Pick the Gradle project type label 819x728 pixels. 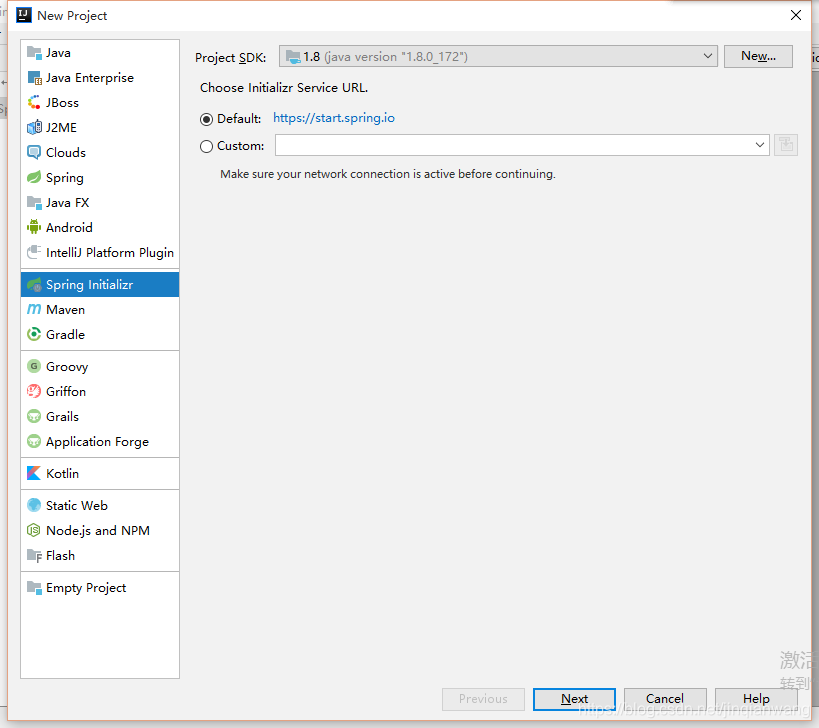point(65,334)
